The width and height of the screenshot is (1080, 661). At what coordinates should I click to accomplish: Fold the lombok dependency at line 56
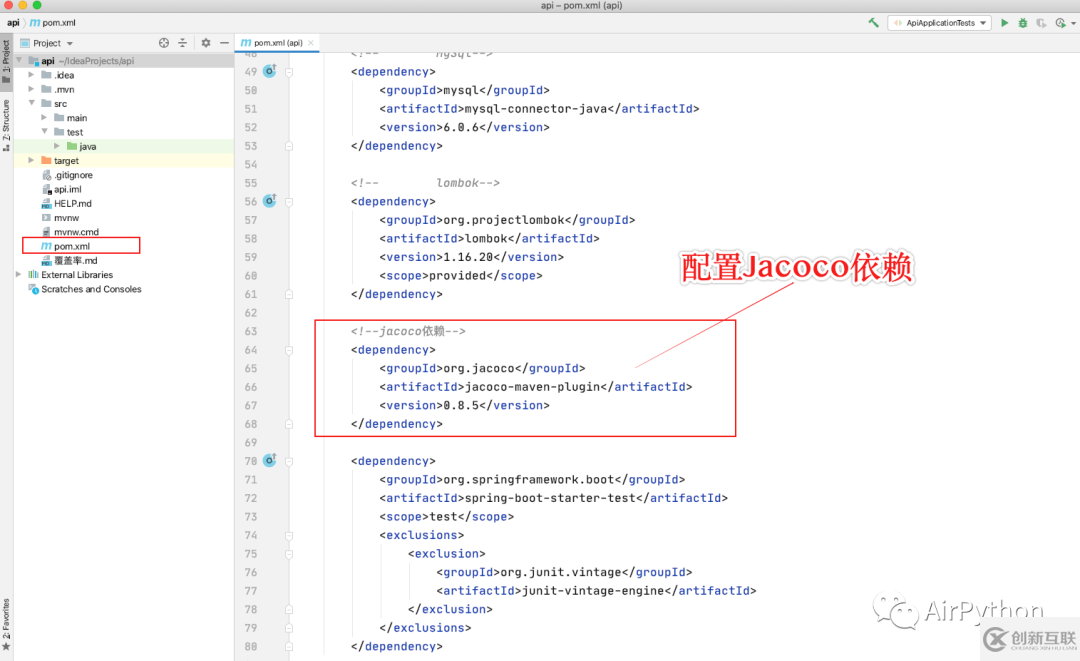tap(289, 202)
